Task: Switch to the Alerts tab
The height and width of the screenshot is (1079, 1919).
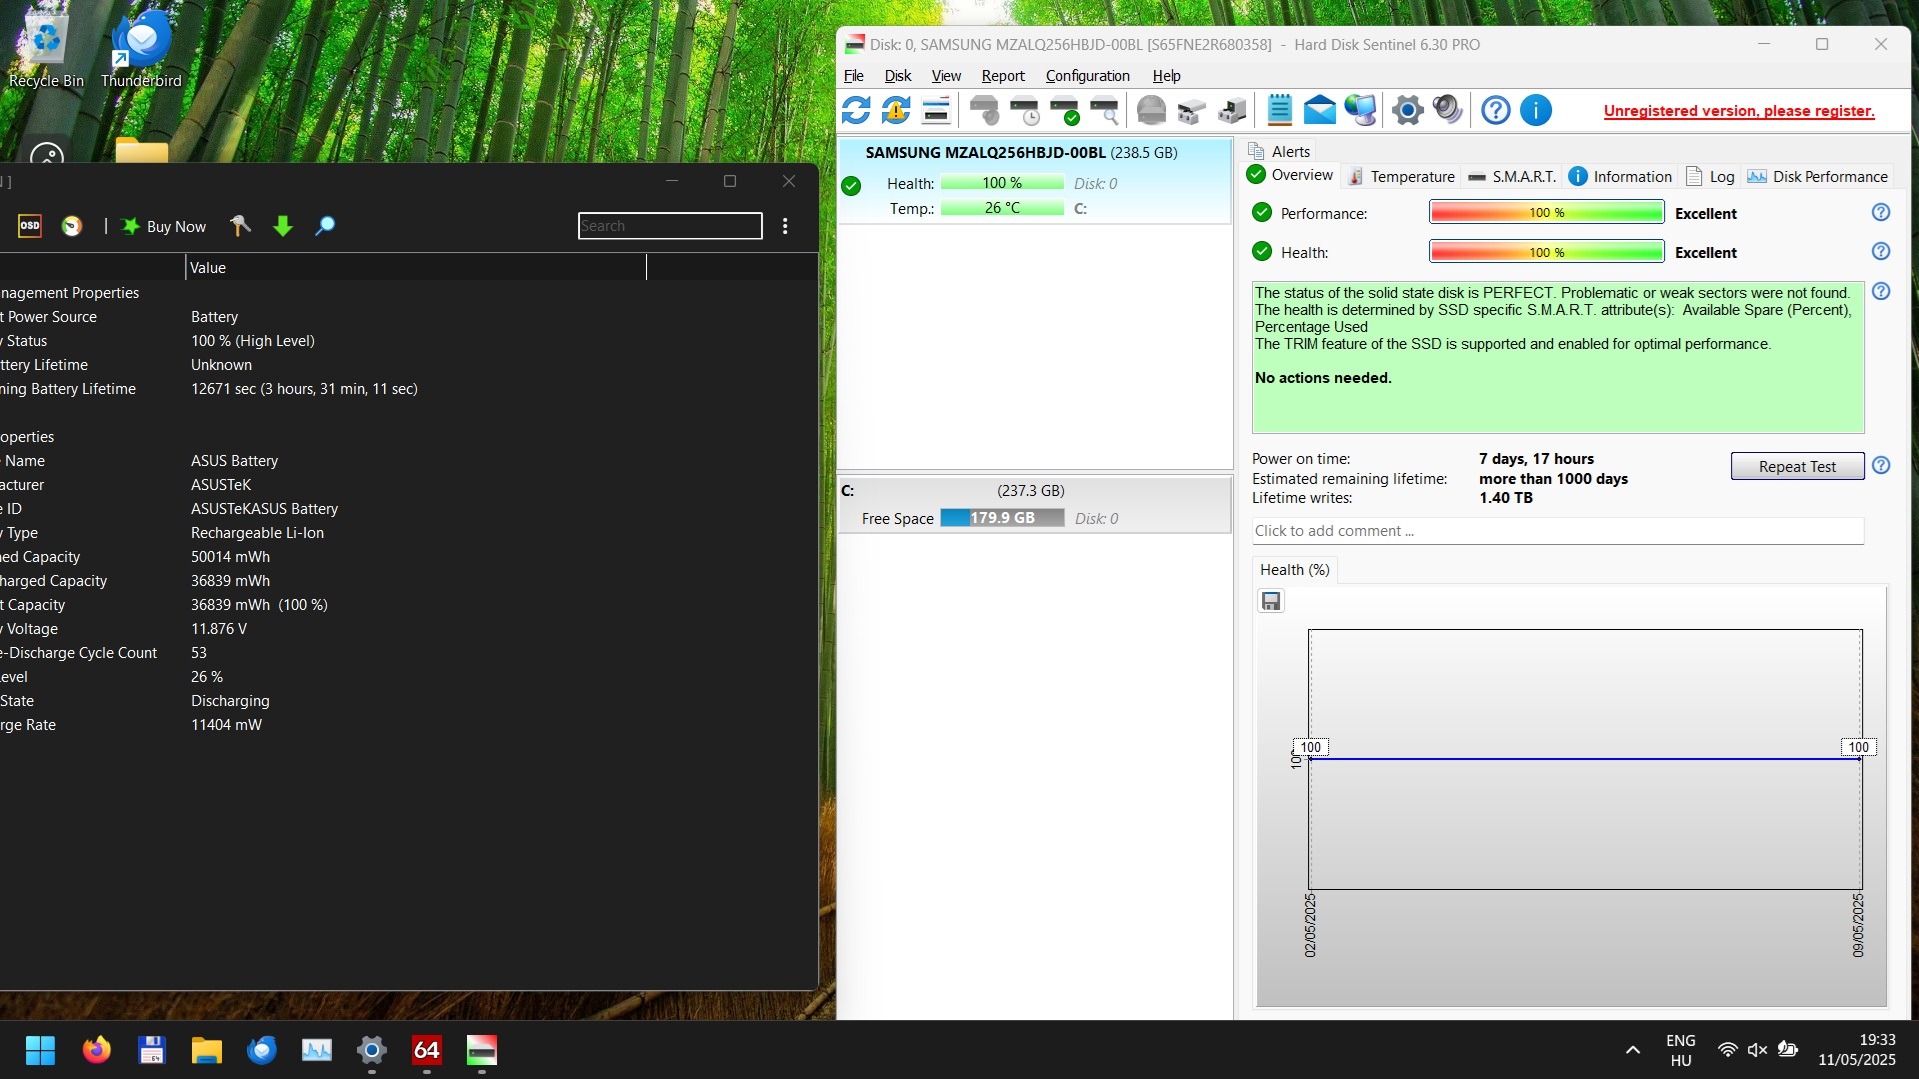Action: click(1279, 151)
